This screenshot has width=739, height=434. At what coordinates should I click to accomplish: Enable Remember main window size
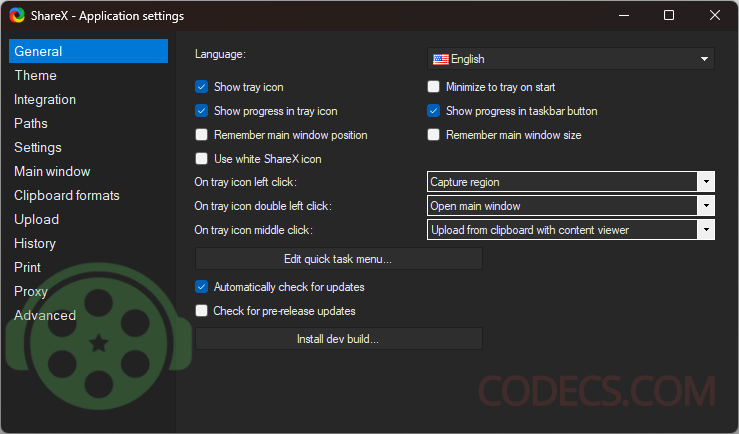[x=433, y=135]
